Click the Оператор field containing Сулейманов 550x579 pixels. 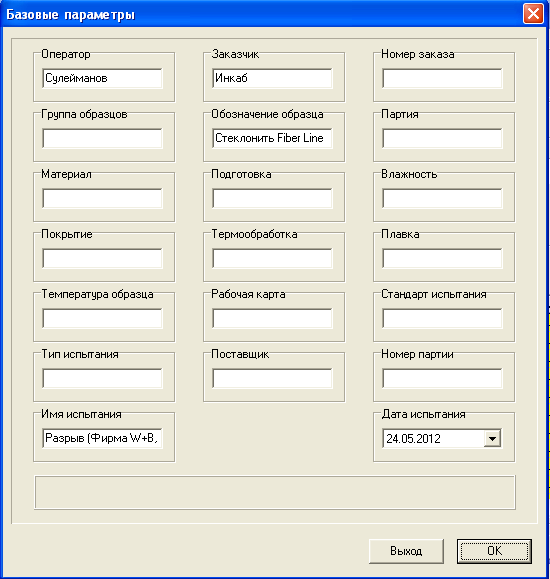coord(102,78)
